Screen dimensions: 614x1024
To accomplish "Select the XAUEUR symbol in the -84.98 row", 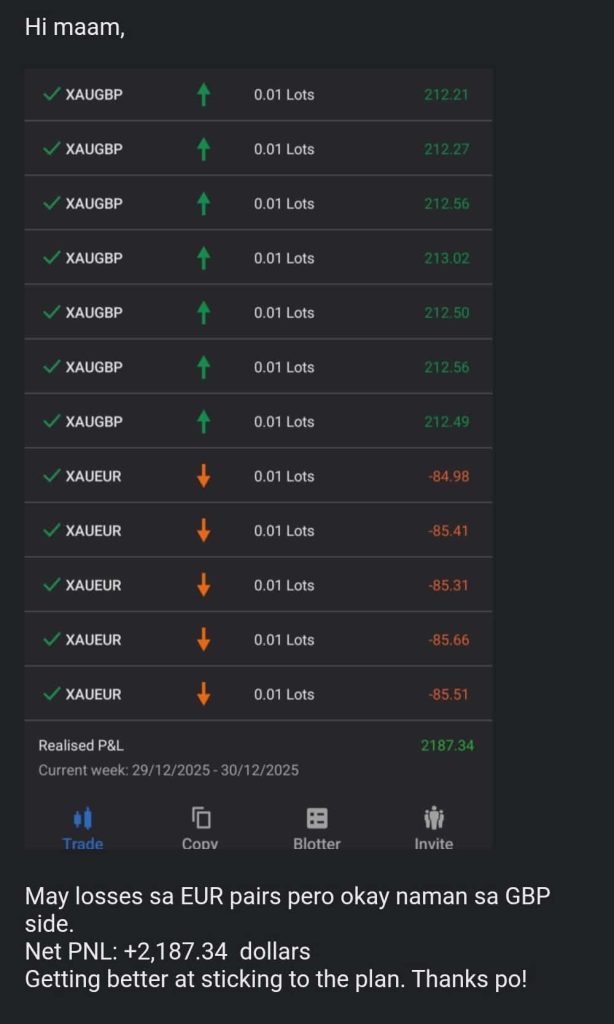I will point(93,476).
